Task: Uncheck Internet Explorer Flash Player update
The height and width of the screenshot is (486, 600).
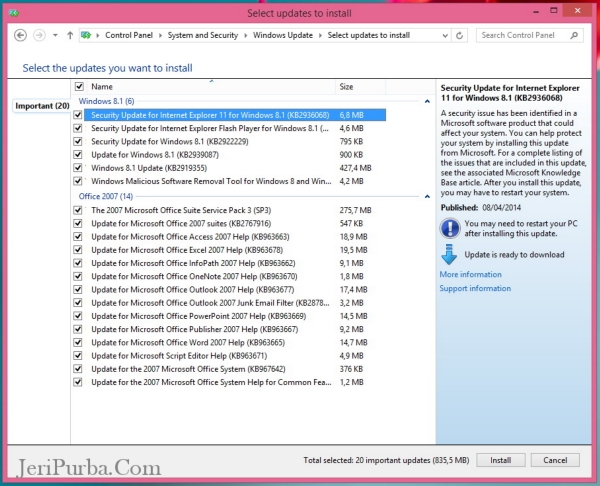Action: click(x=78, y=128)
